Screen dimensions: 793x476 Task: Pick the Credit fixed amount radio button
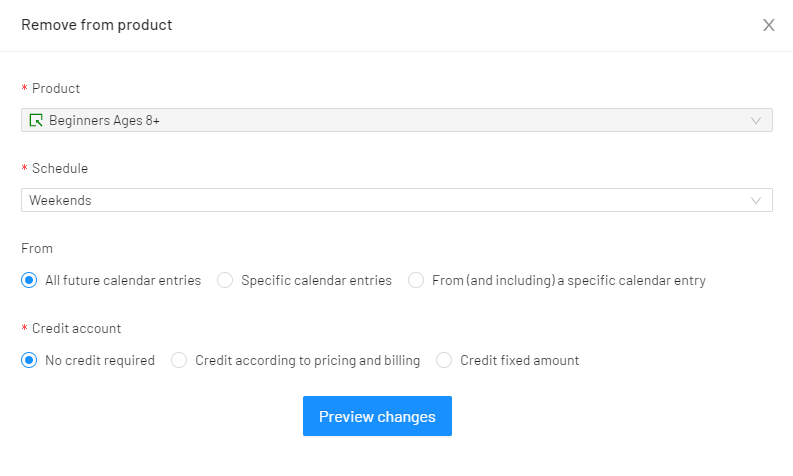(x=444, y=360)
